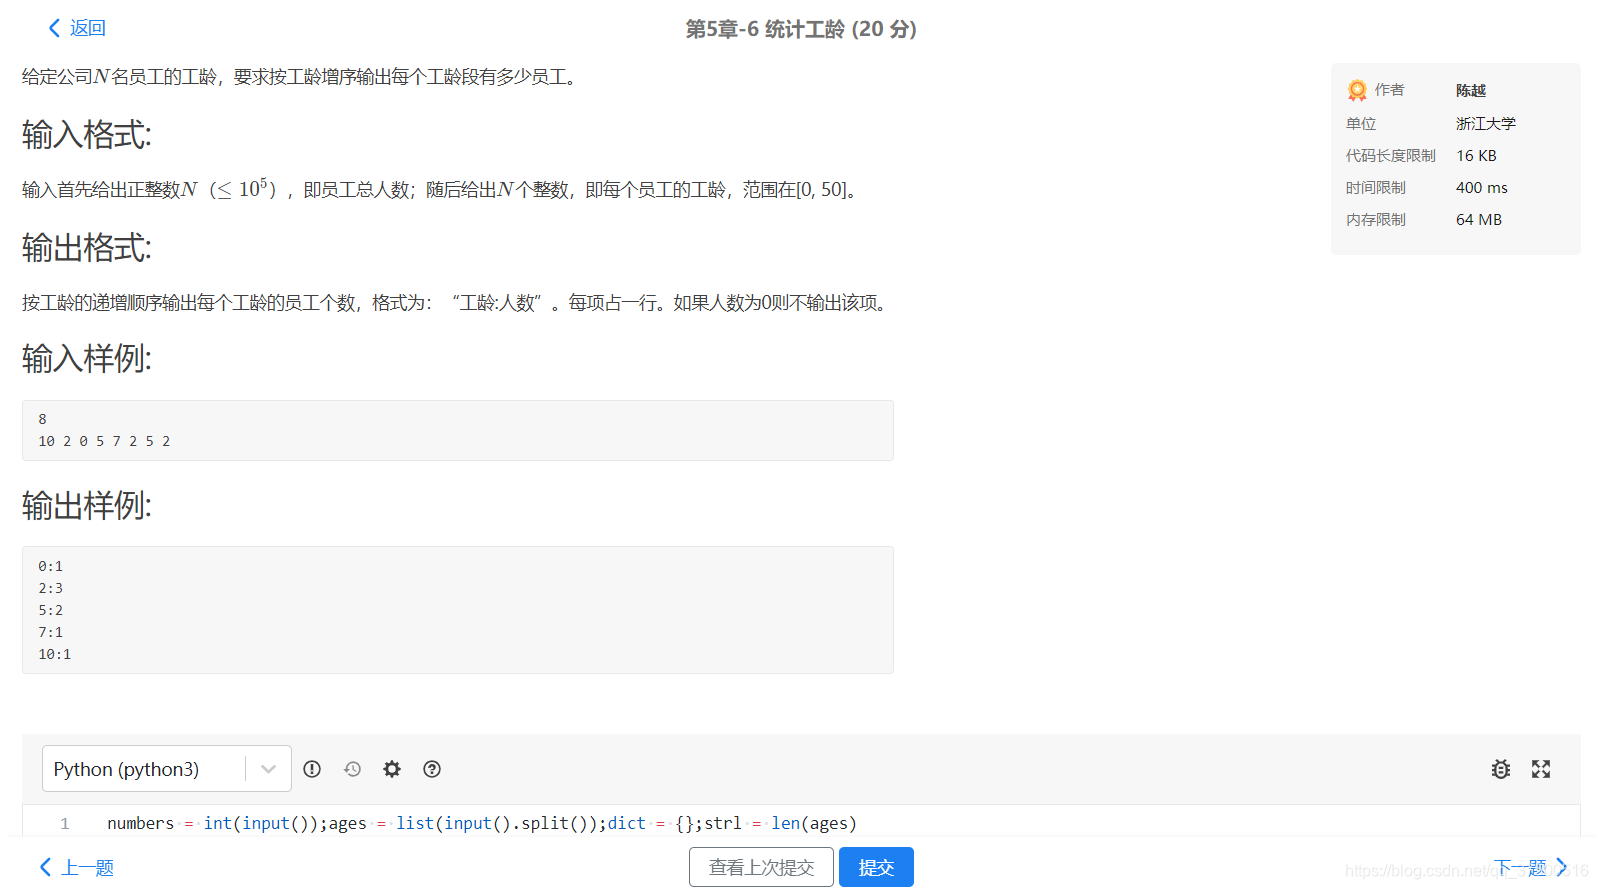The height and width of the screenshot is (889, 1598).
Task: Click the 查看上次提交 button
Action: tap(761, 867)
